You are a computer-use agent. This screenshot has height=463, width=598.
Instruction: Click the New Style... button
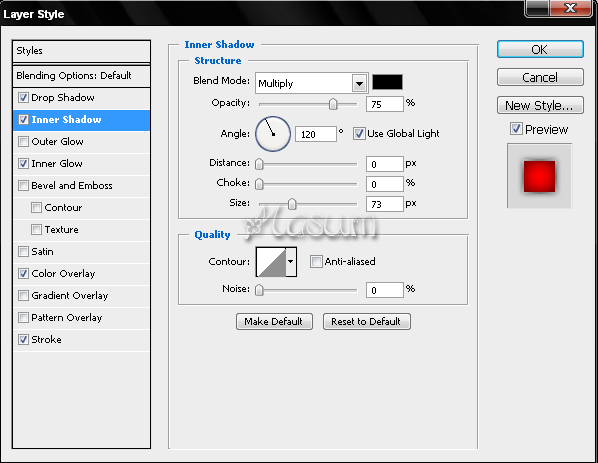pyautogui.click(x=540, y=105)
